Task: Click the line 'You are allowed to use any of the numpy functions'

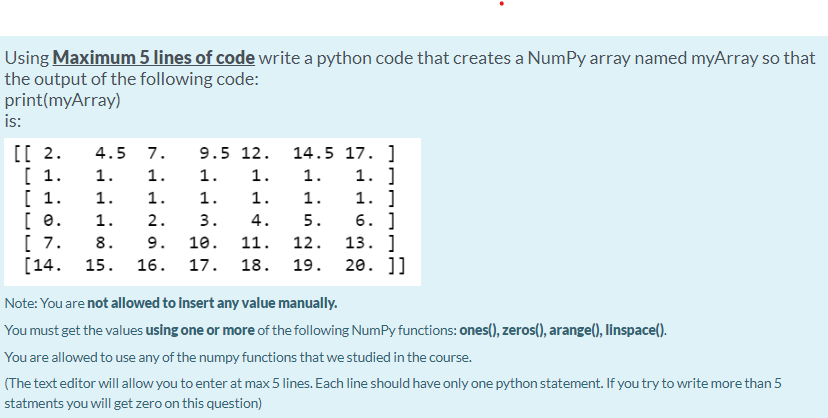Action: click(x=238, y=357)
